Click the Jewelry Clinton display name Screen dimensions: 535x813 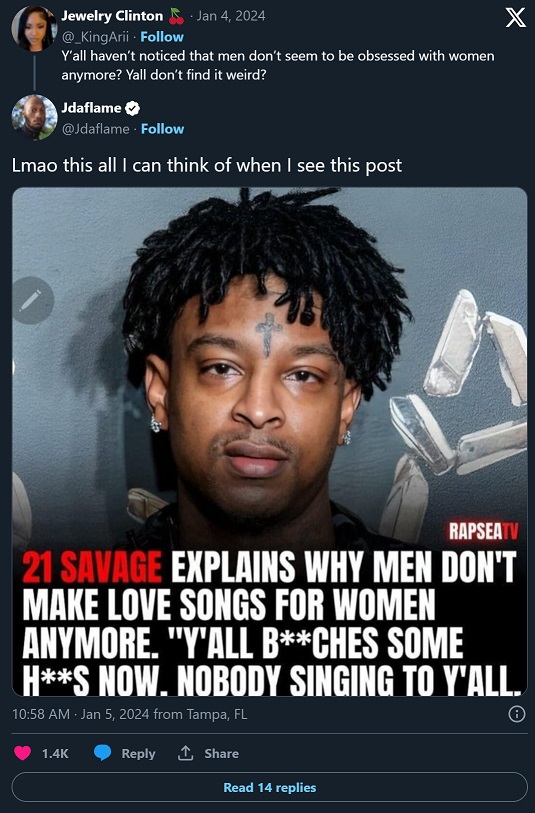112,16
